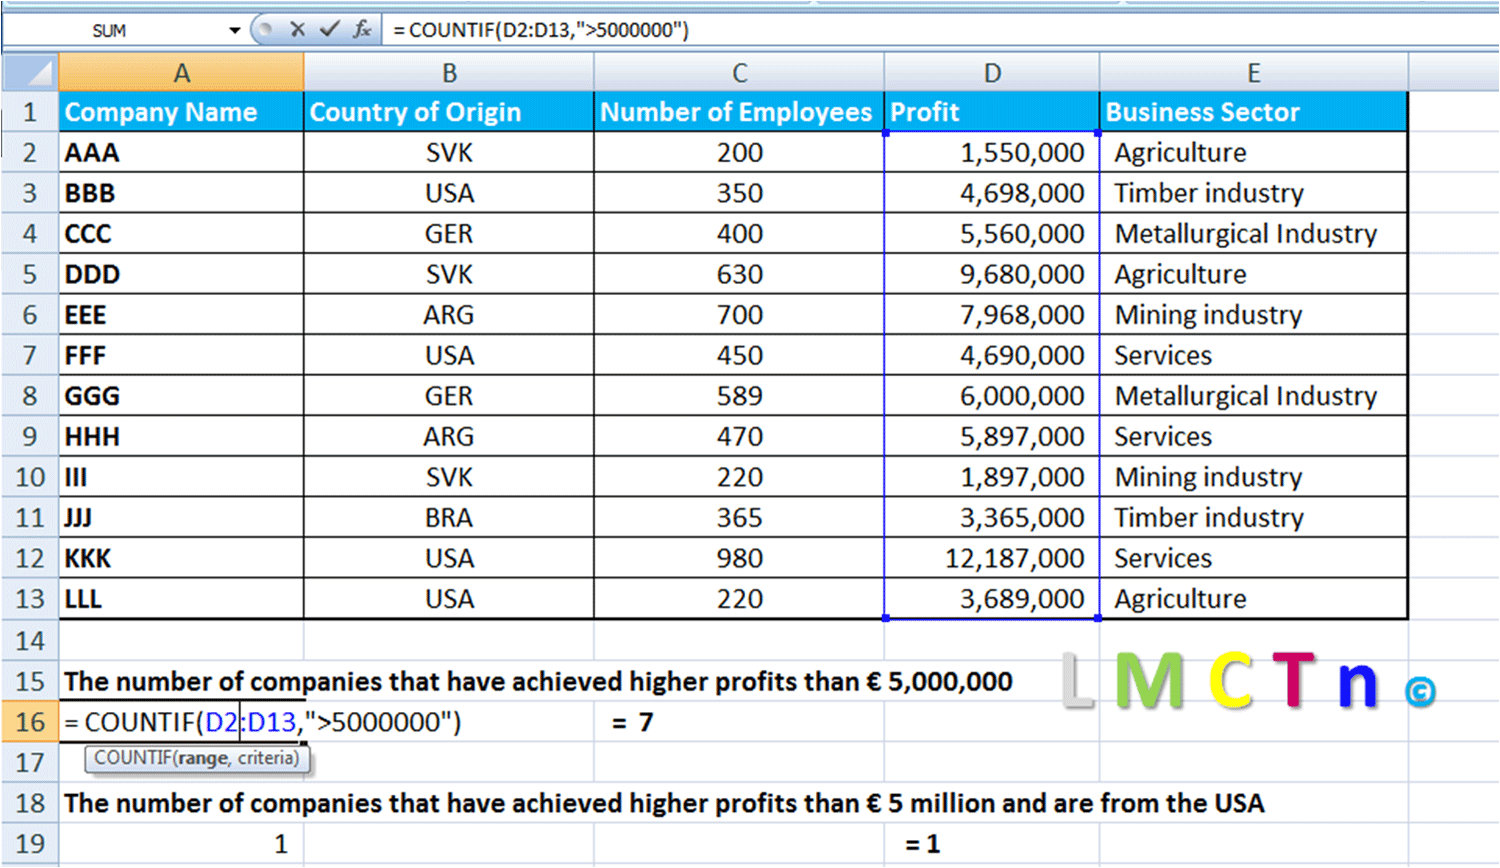Image resolution: width=1500 pixels, height=868 pixels.
Task: Click the Business Sector header cell
Action: click(x=1253, y=112)
